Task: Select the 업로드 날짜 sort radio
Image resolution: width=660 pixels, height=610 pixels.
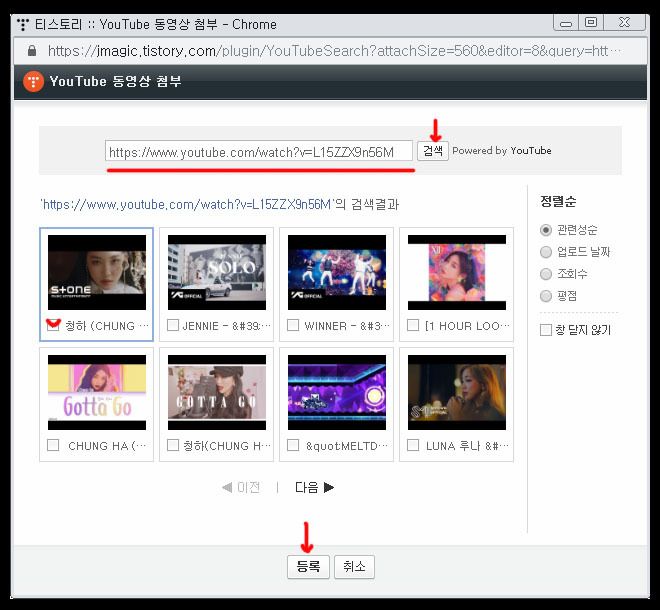Action: pos(546,252)
